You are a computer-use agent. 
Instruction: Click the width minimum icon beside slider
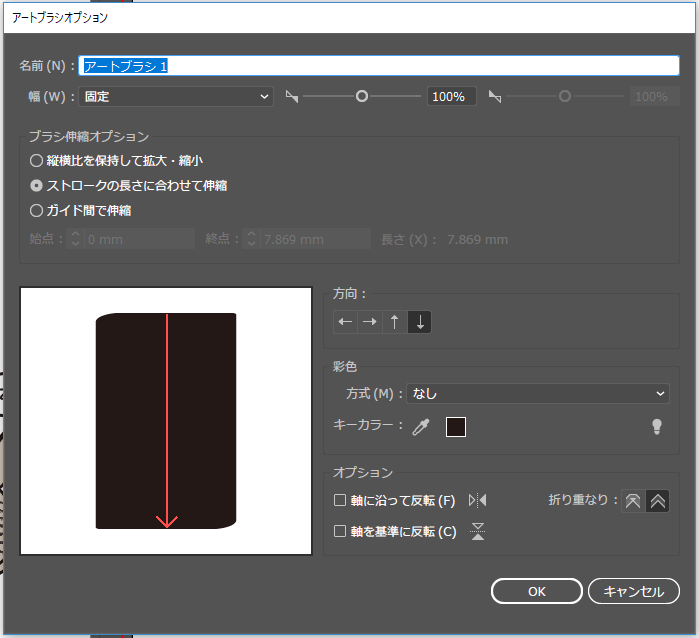(292, 96)
